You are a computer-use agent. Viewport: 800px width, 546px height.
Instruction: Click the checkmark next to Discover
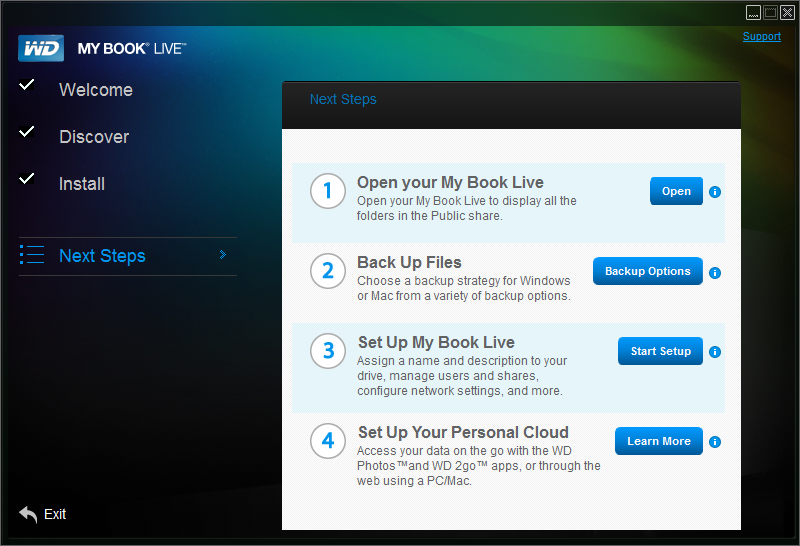pos(27,131)
